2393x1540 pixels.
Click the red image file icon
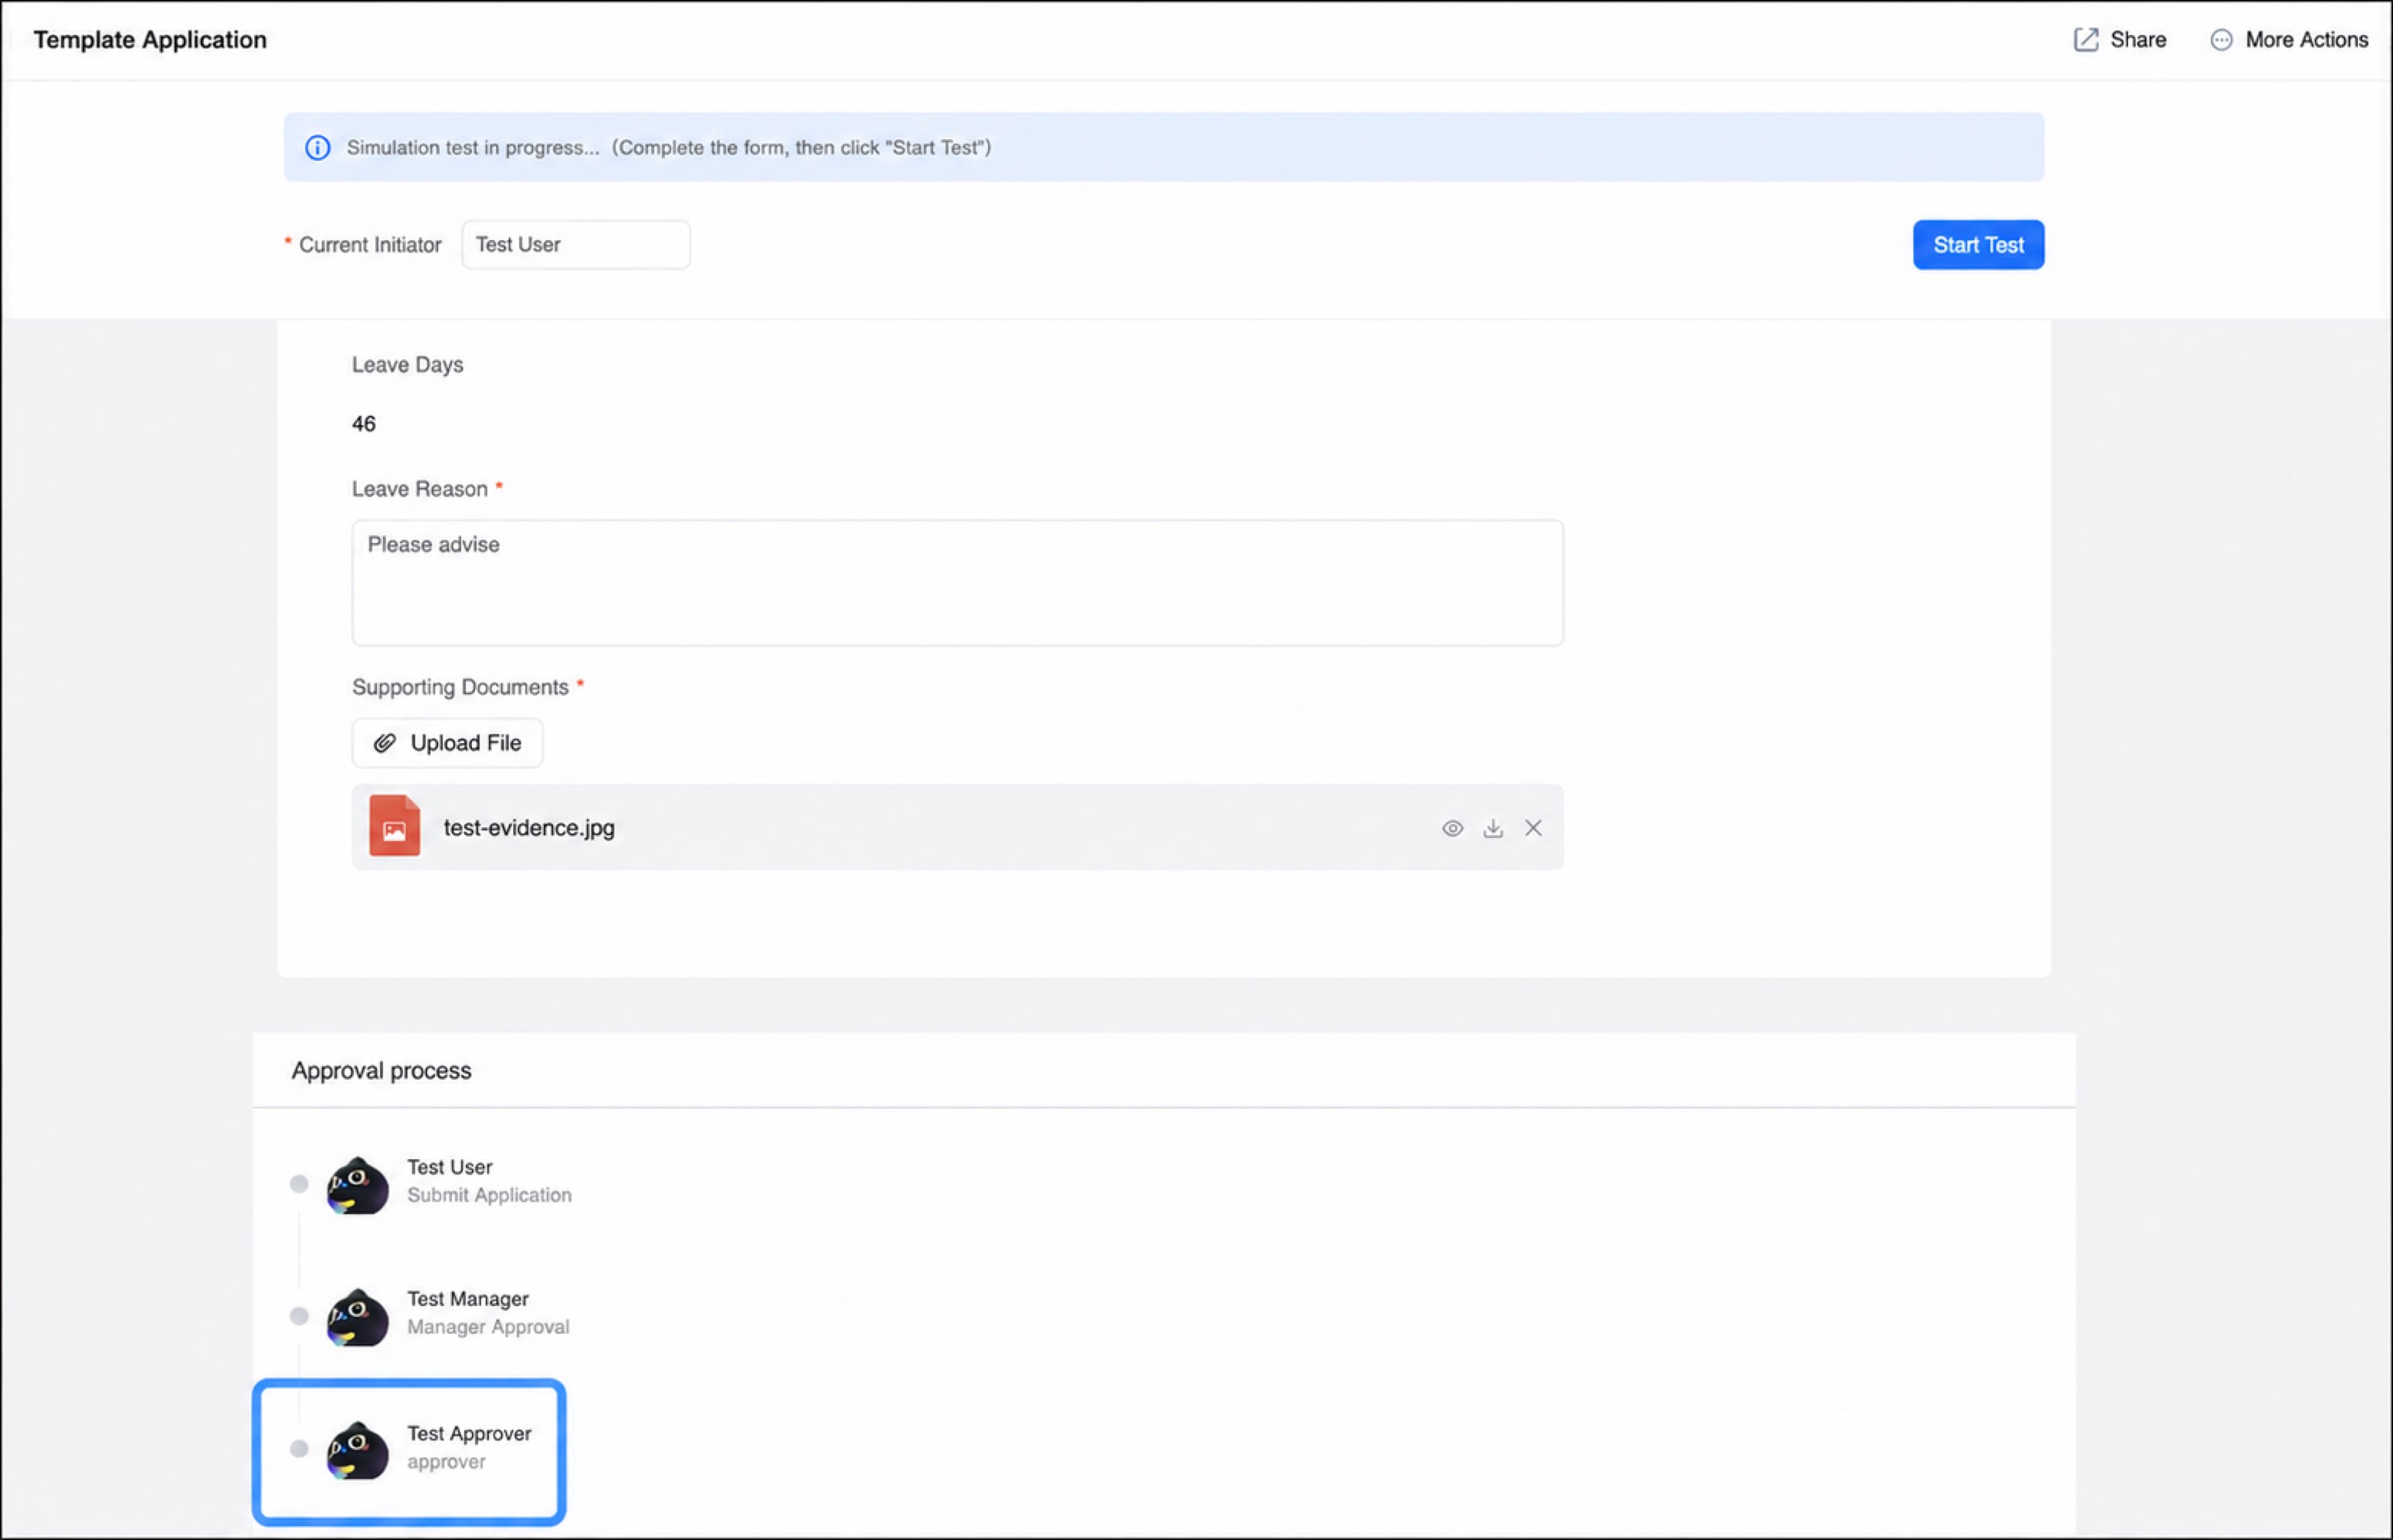(x=394, y=826)
